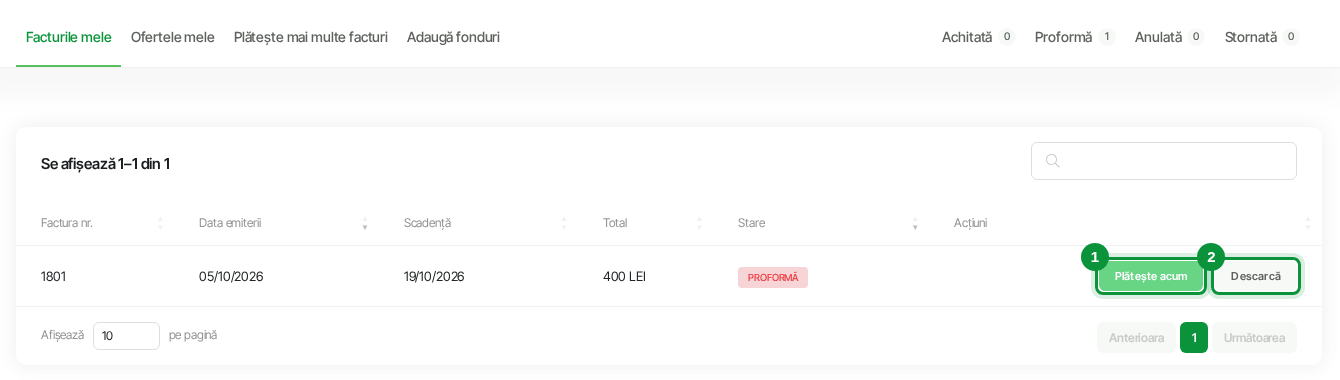Click the Descarcă button

click(x=1256, y=276)
